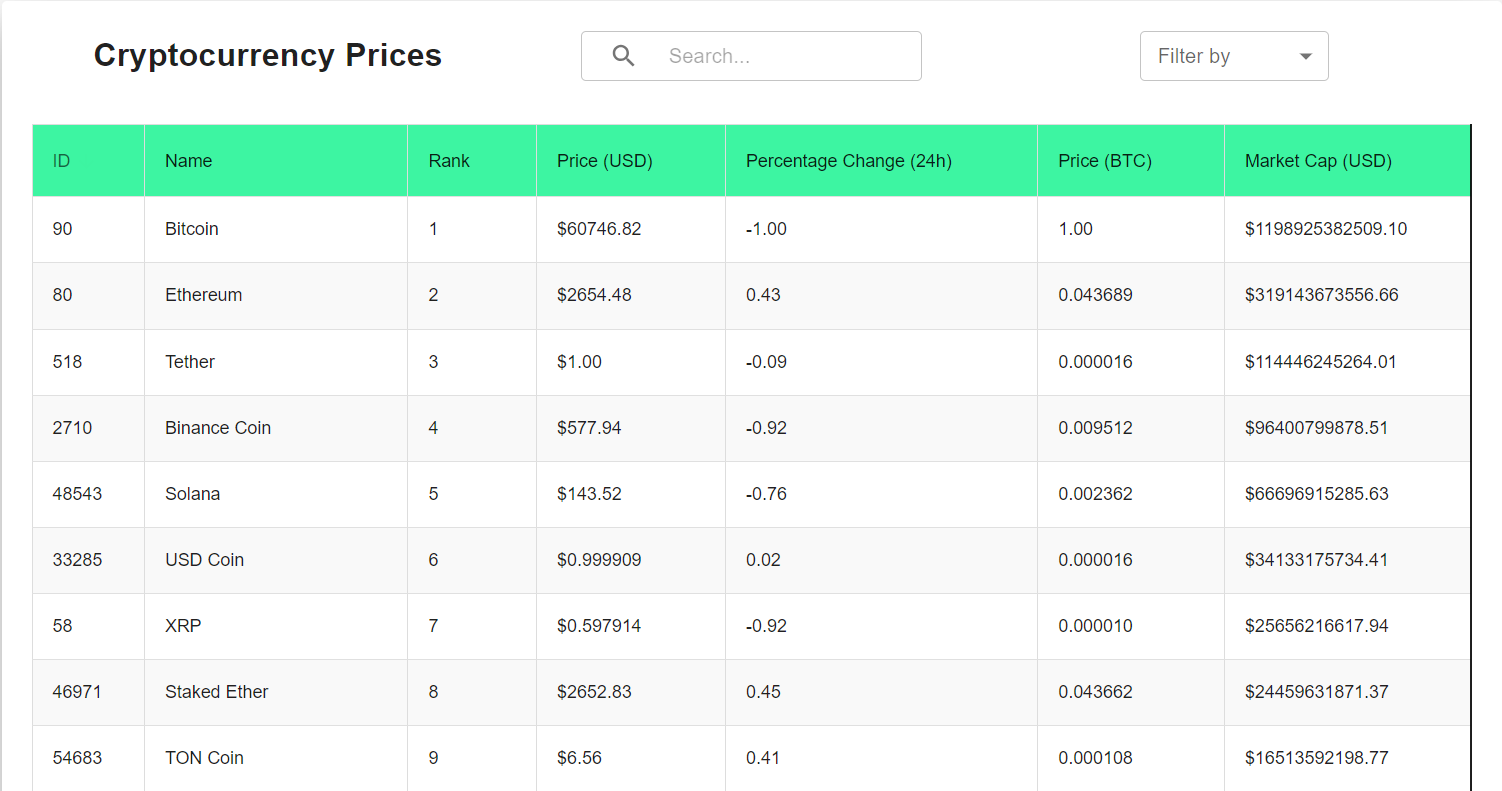This screenshot has width=1502, height=791.
Task: Select the Staked Ether name cell
Action: [x=276, y=692]
